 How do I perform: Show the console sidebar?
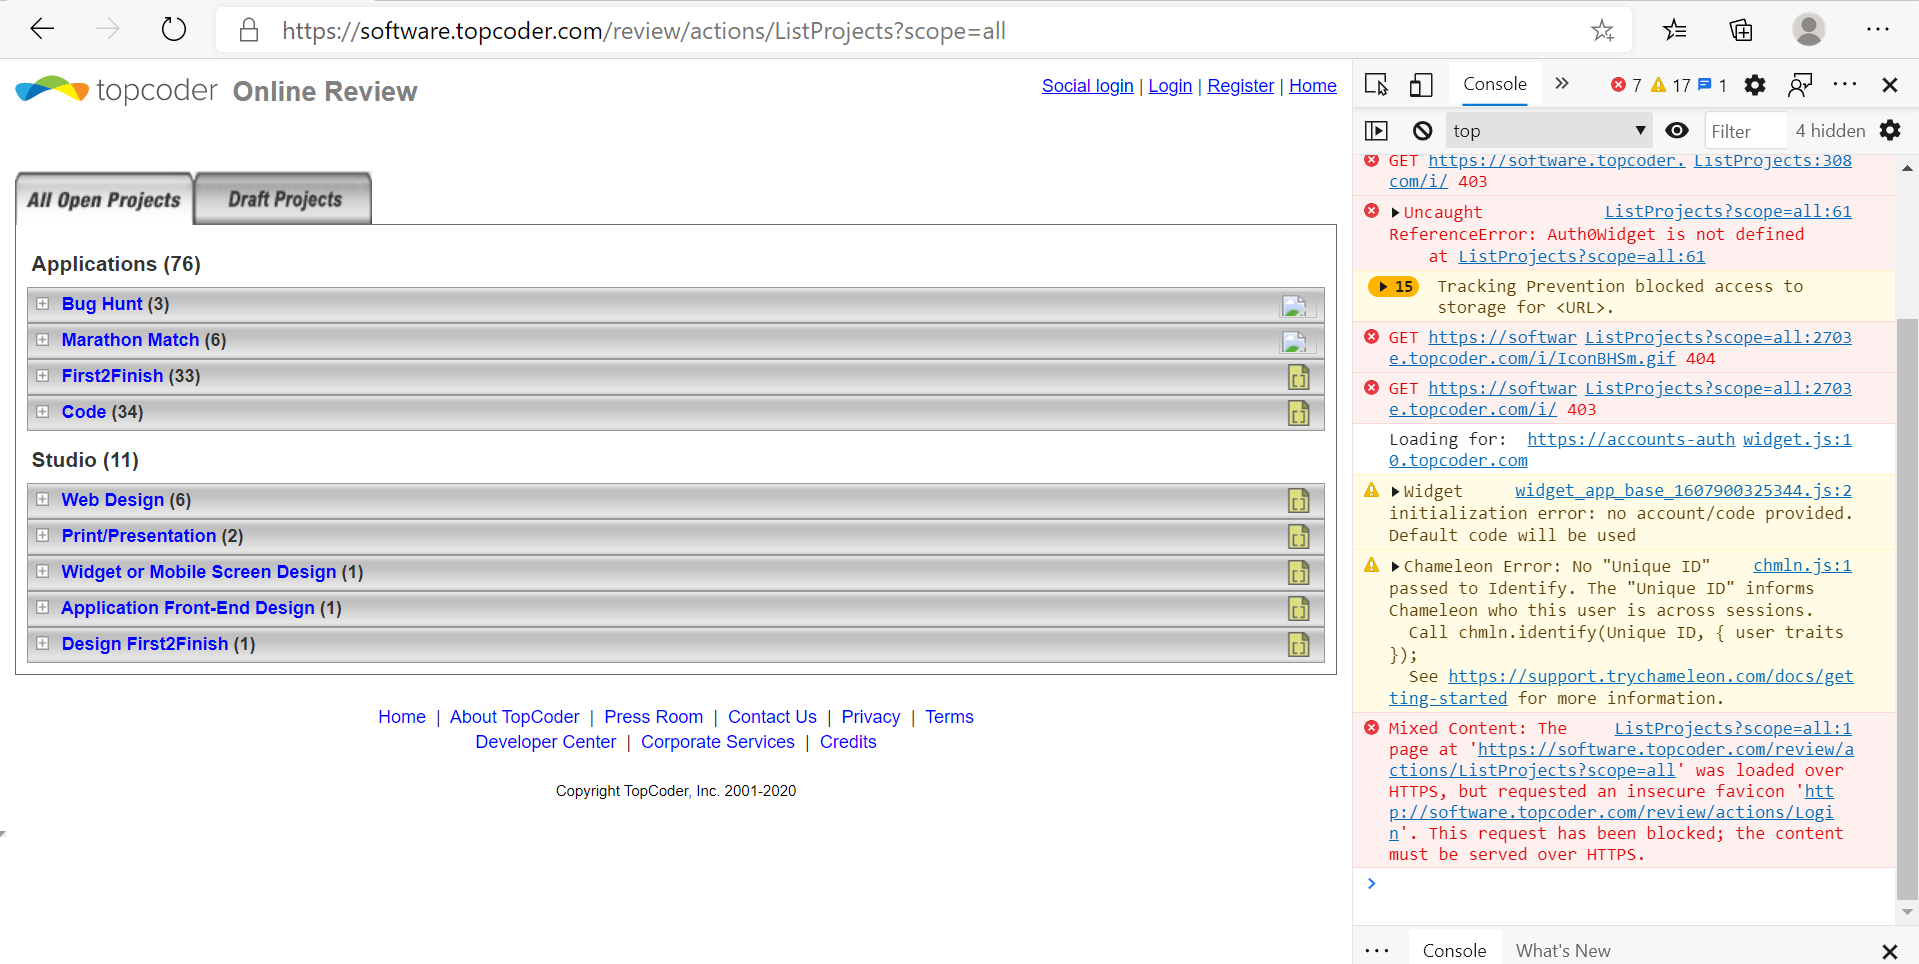pos(1377,130)
